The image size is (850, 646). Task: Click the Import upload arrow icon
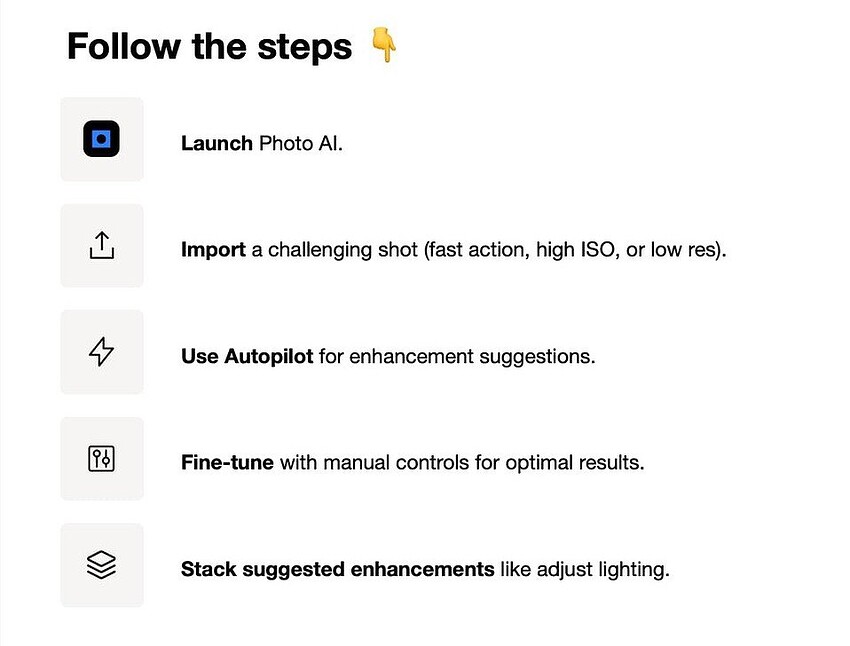[102, 246]
